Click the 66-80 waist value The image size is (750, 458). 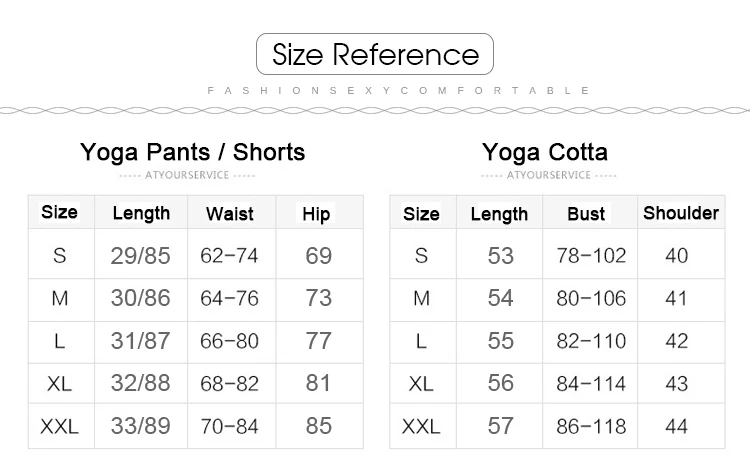pyautogui.click(x=229, y=341)
